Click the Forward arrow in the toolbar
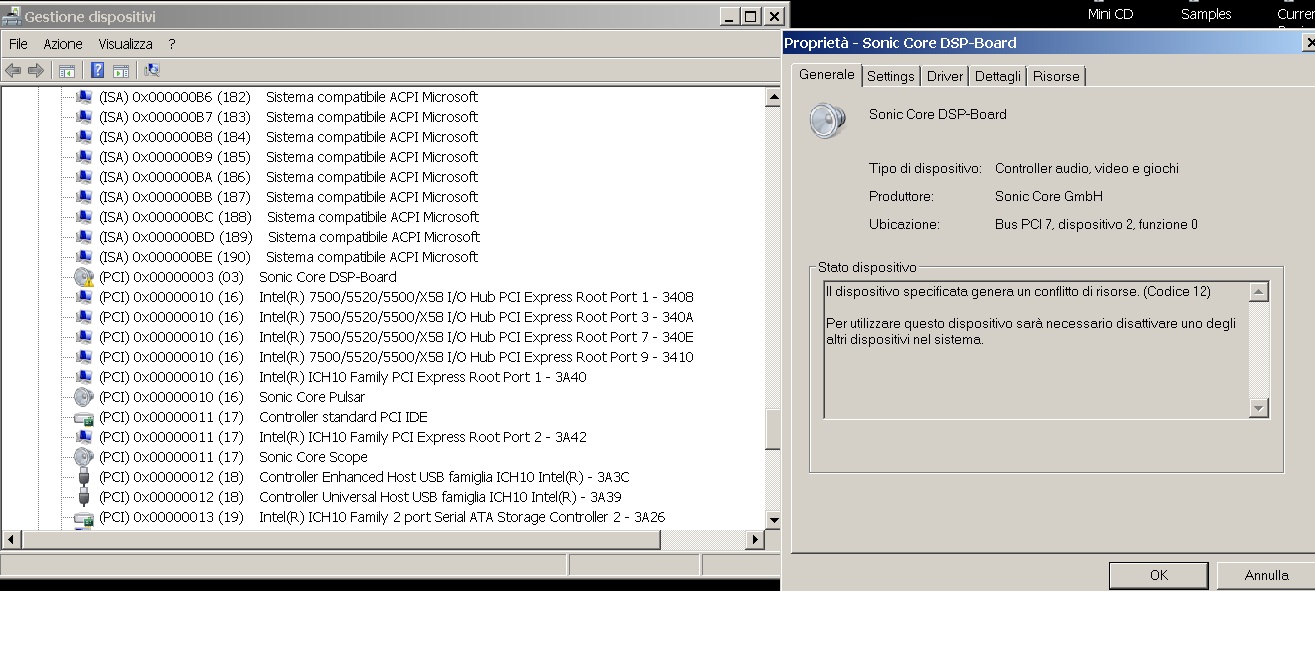 [36, 70]
